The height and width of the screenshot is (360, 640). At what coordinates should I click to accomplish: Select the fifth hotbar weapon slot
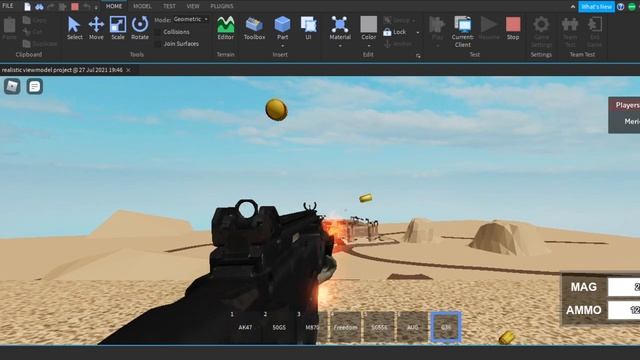click(x=379, y=327)
